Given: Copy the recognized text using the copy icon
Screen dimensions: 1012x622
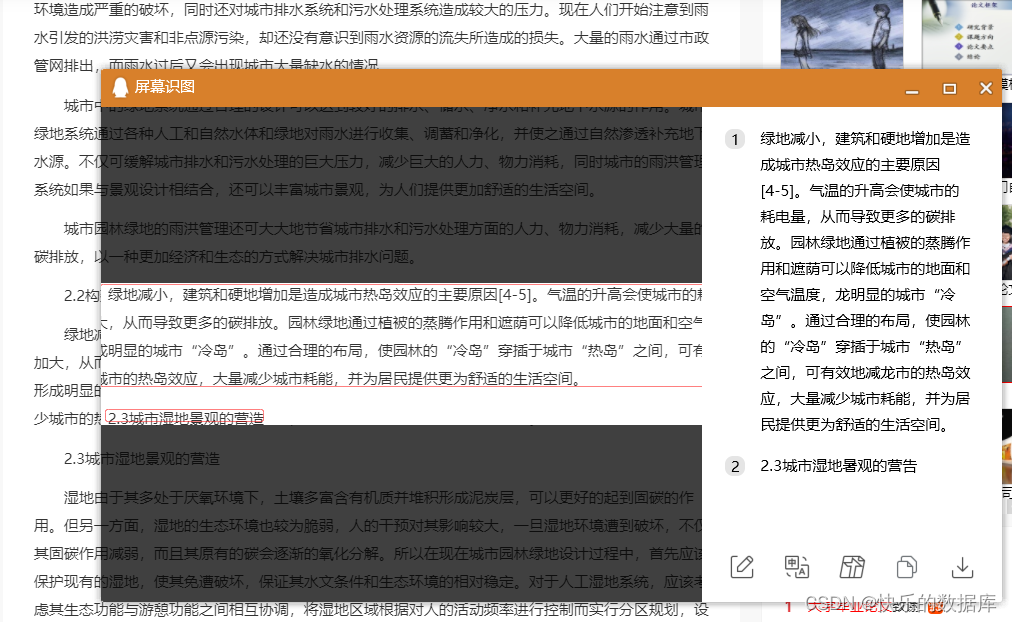Looking at the screenshot, I should (906, 567).
